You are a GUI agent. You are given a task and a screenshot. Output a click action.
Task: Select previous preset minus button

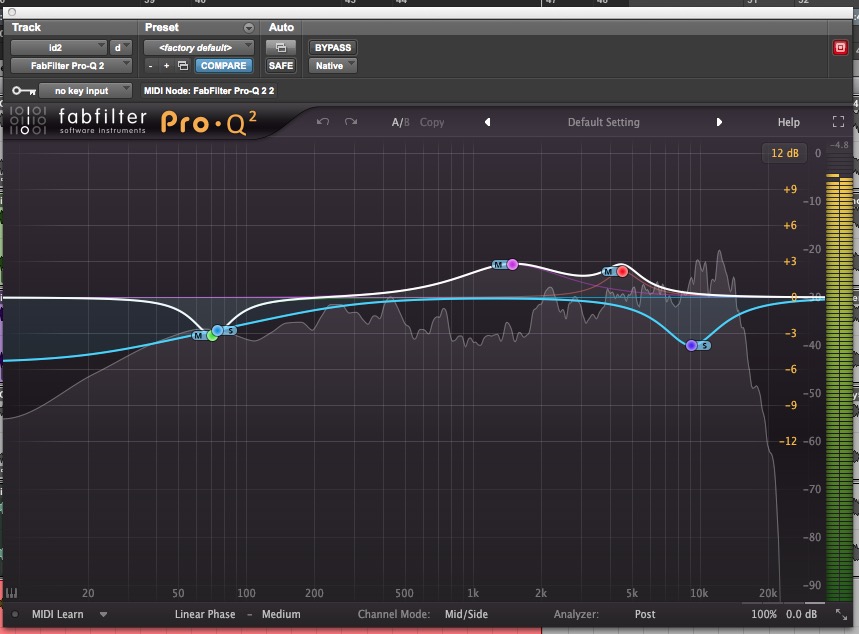point(150,66)
